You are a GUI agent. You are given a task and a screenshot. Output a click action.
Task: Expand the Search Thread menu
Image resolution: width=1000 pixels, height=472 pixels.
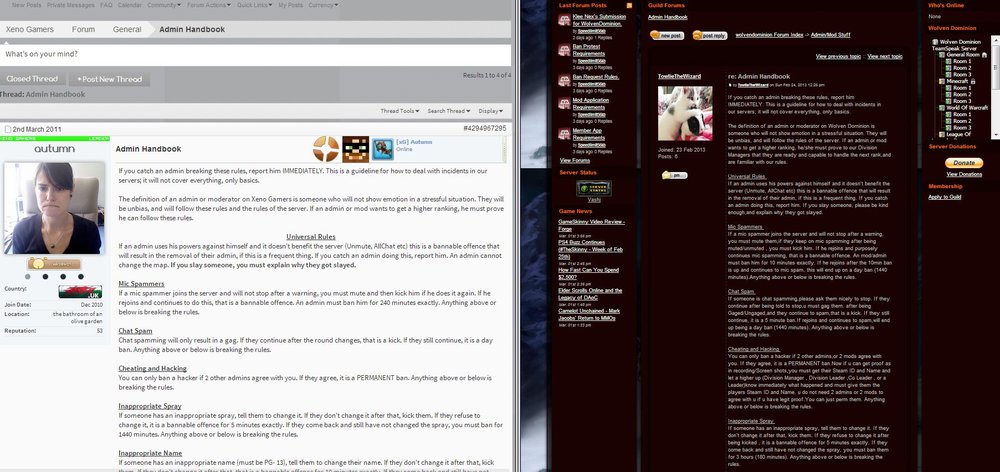coord(448,111)
